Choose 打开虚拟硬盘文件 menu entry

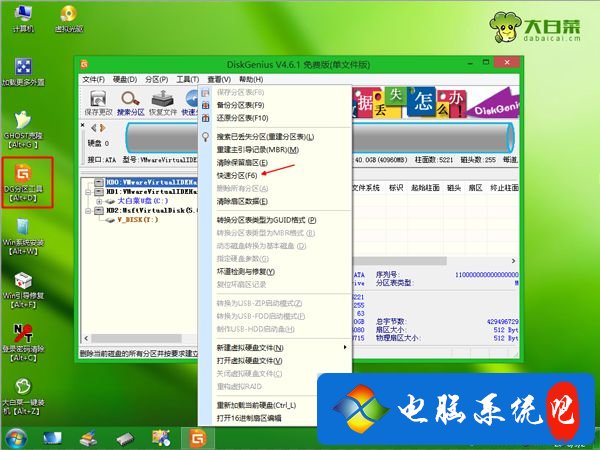coord(249,361)
